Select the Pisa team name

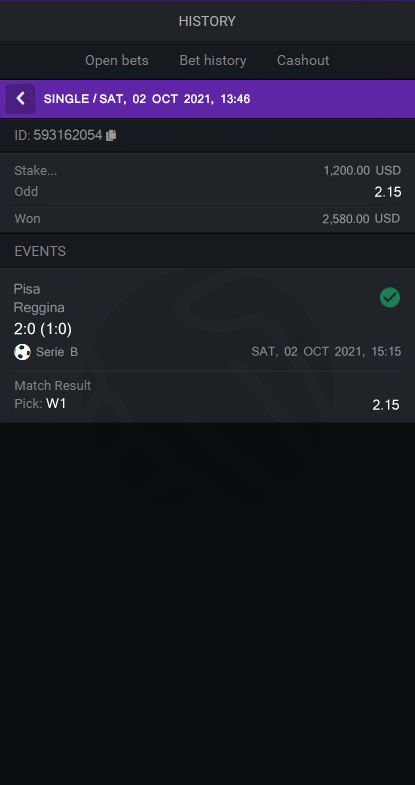point(27,289)
